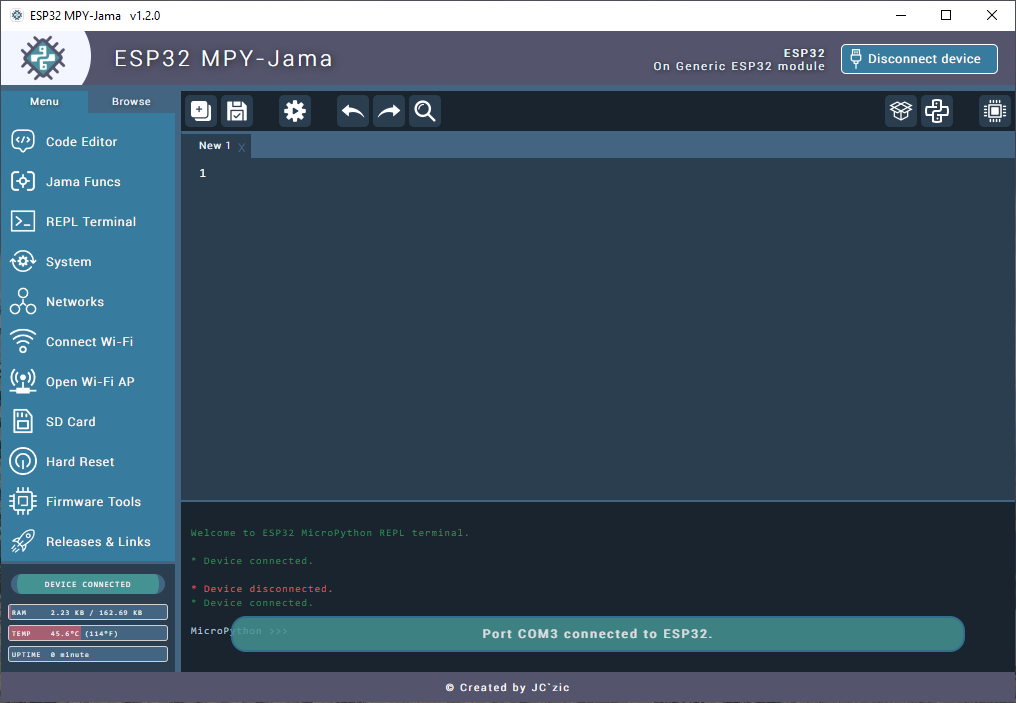Click the undo arrow icon
The image size is (1016, 703).
coord(353,111)
